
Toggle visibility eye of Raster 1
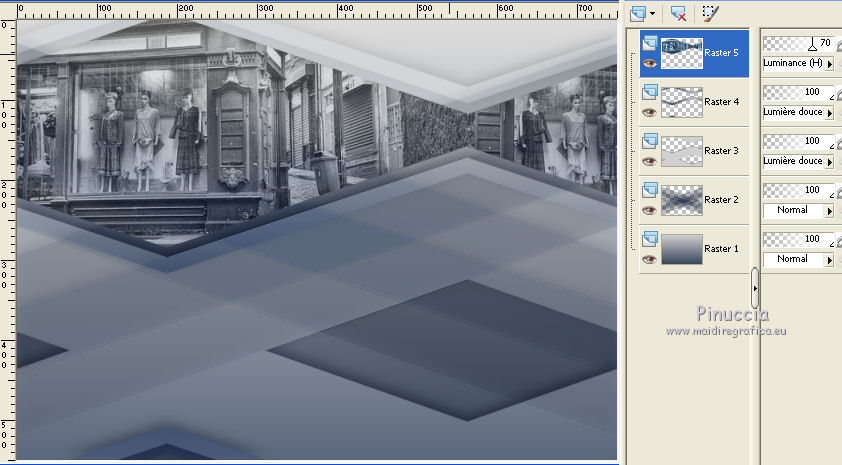(x=649, y=259)
